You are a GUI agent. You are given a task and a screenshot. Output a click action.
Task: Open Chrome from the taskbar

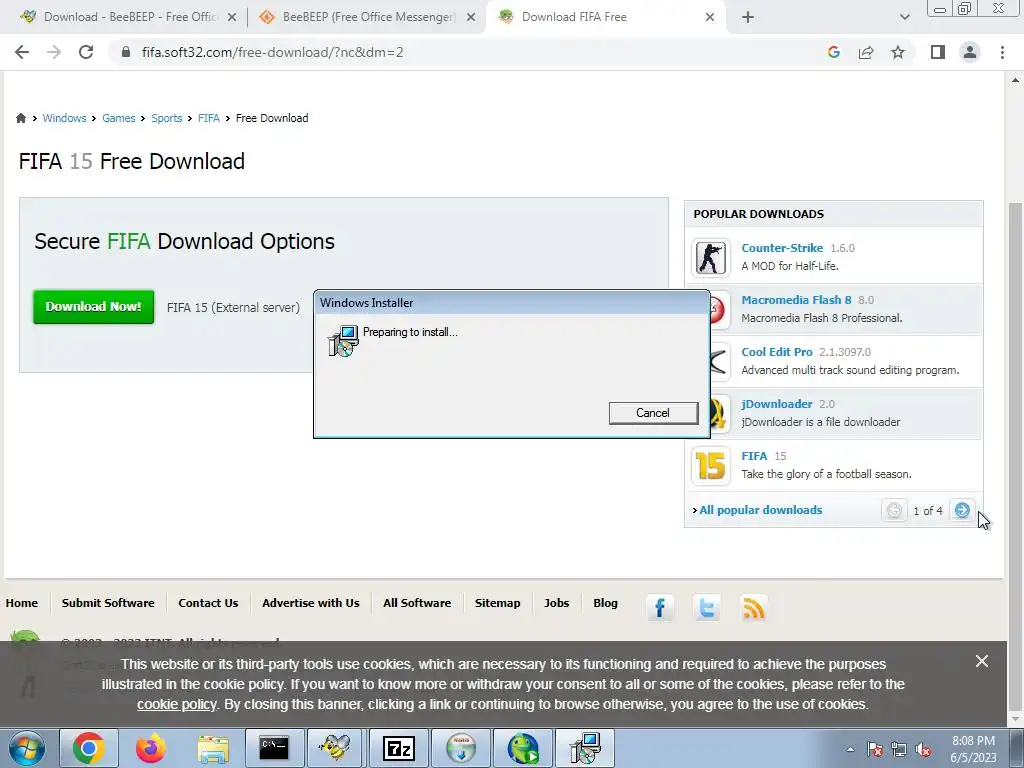tap(89, 748)
